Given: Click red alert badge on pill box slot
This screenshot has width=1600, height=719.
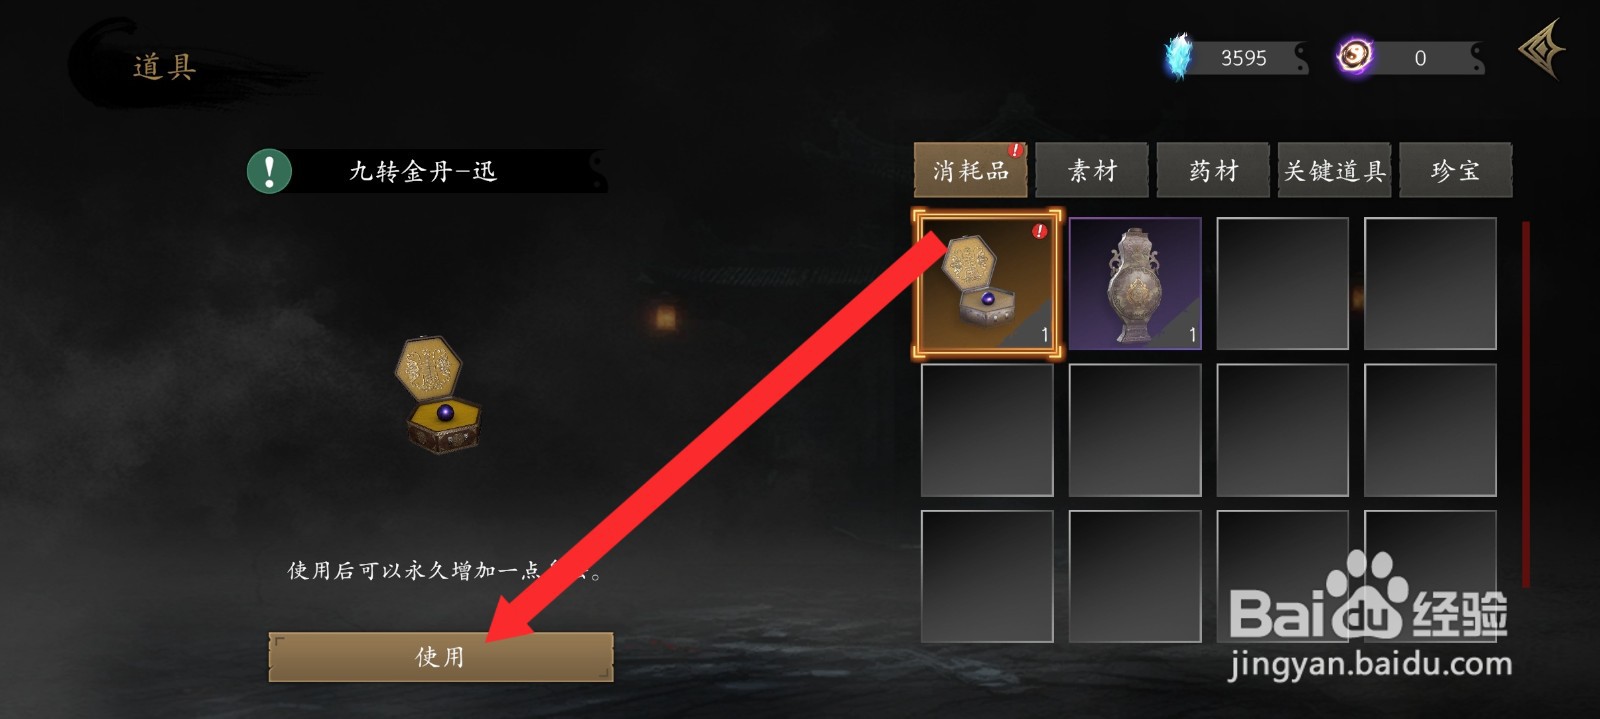Looking at the screenshot, I should coord(1040,231).
